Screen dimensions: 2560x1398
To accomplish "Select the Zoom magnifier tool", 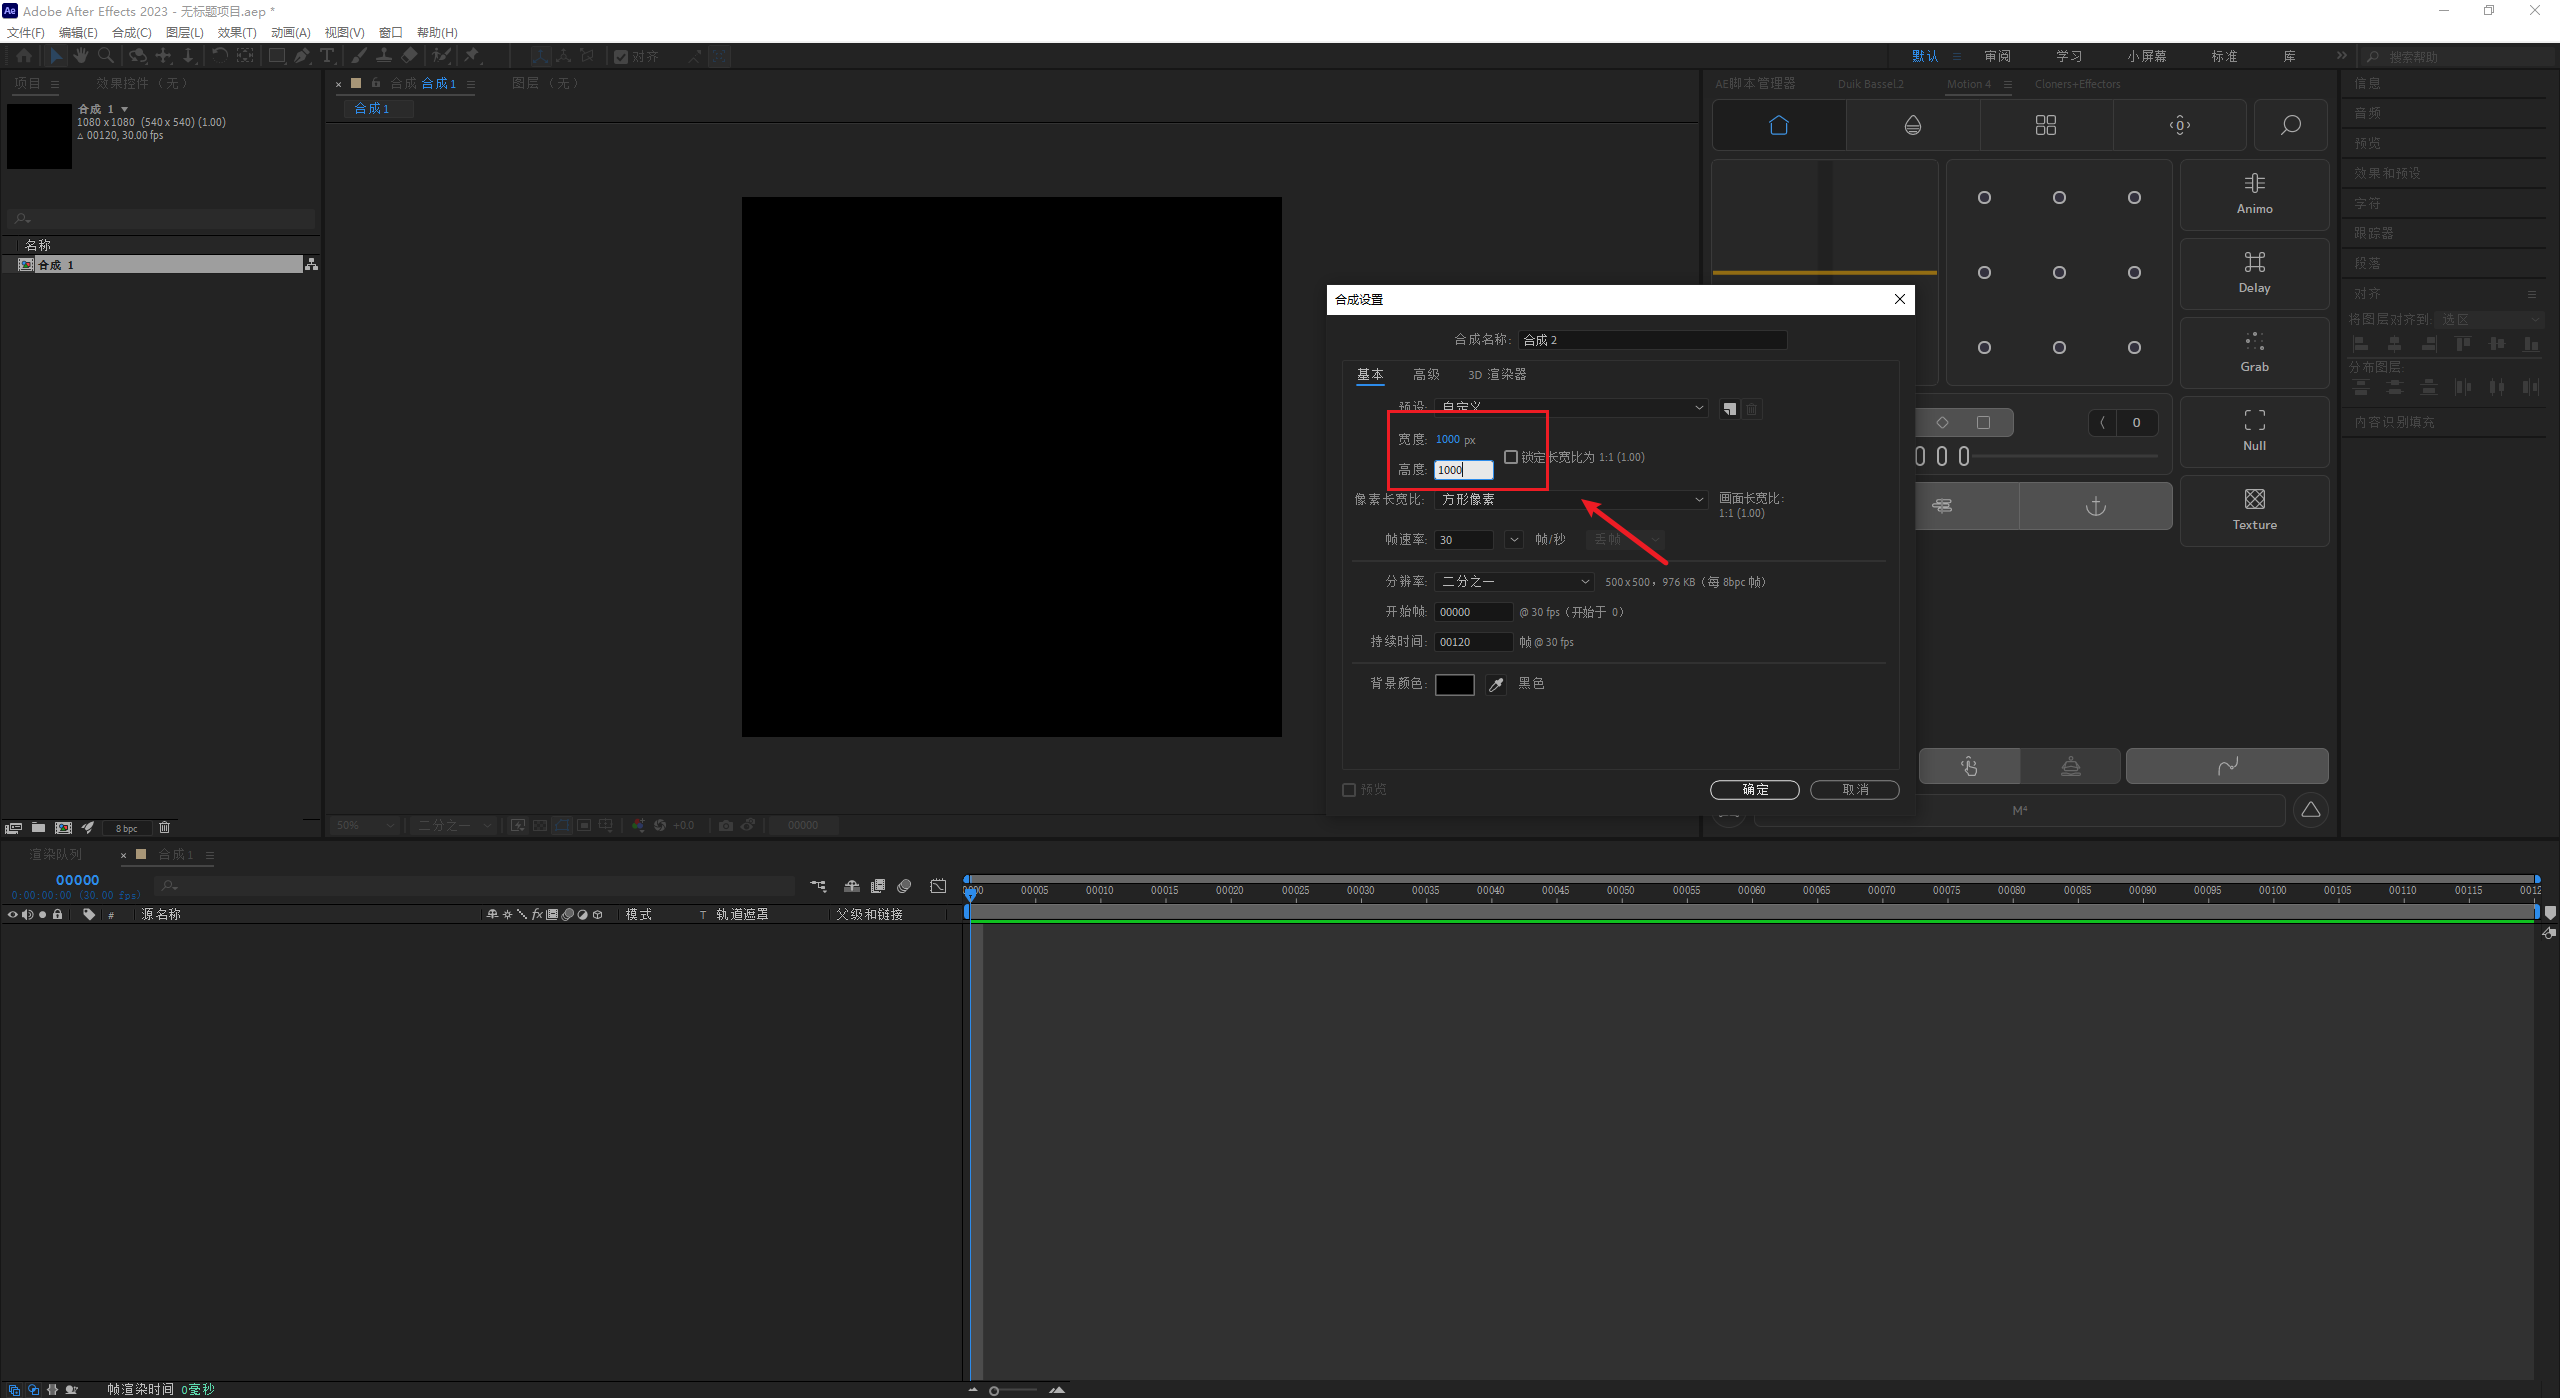I will tap(106, 56).
